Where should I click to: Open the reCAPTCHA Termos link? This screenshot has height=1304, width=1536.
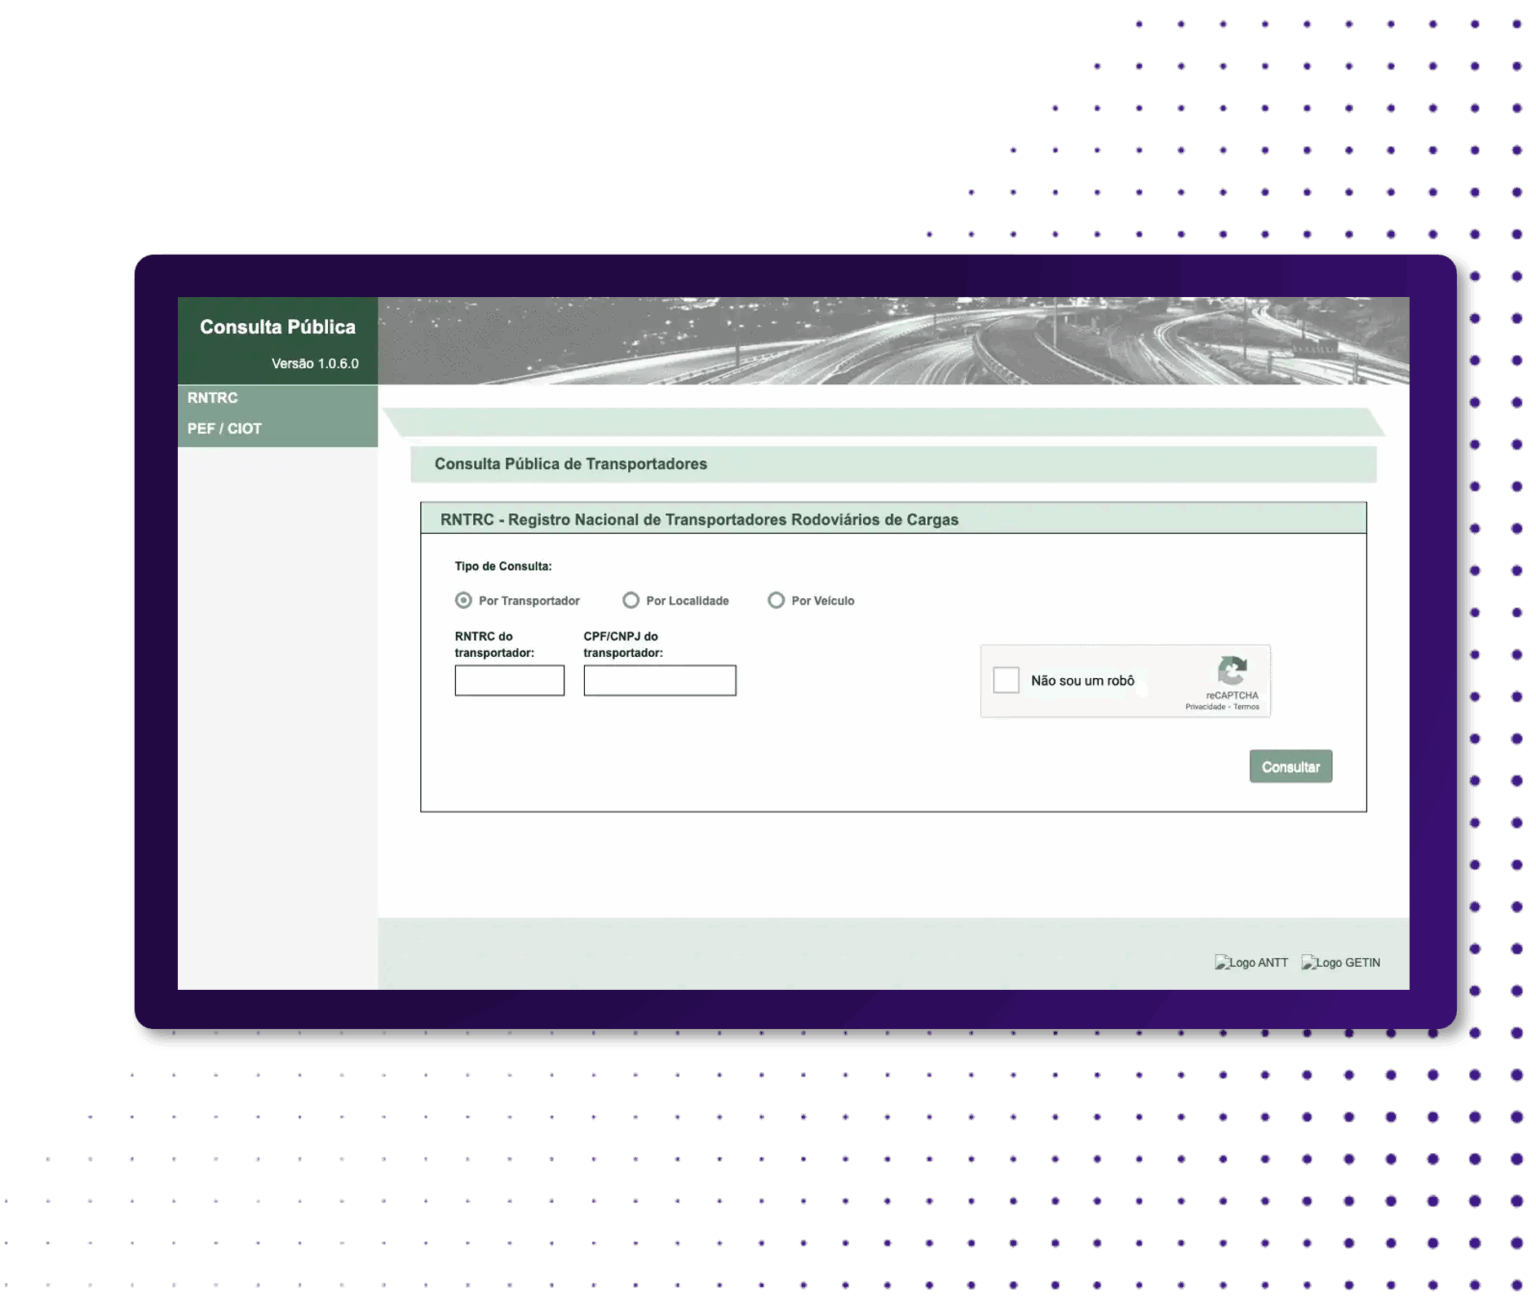[1247, 707]
